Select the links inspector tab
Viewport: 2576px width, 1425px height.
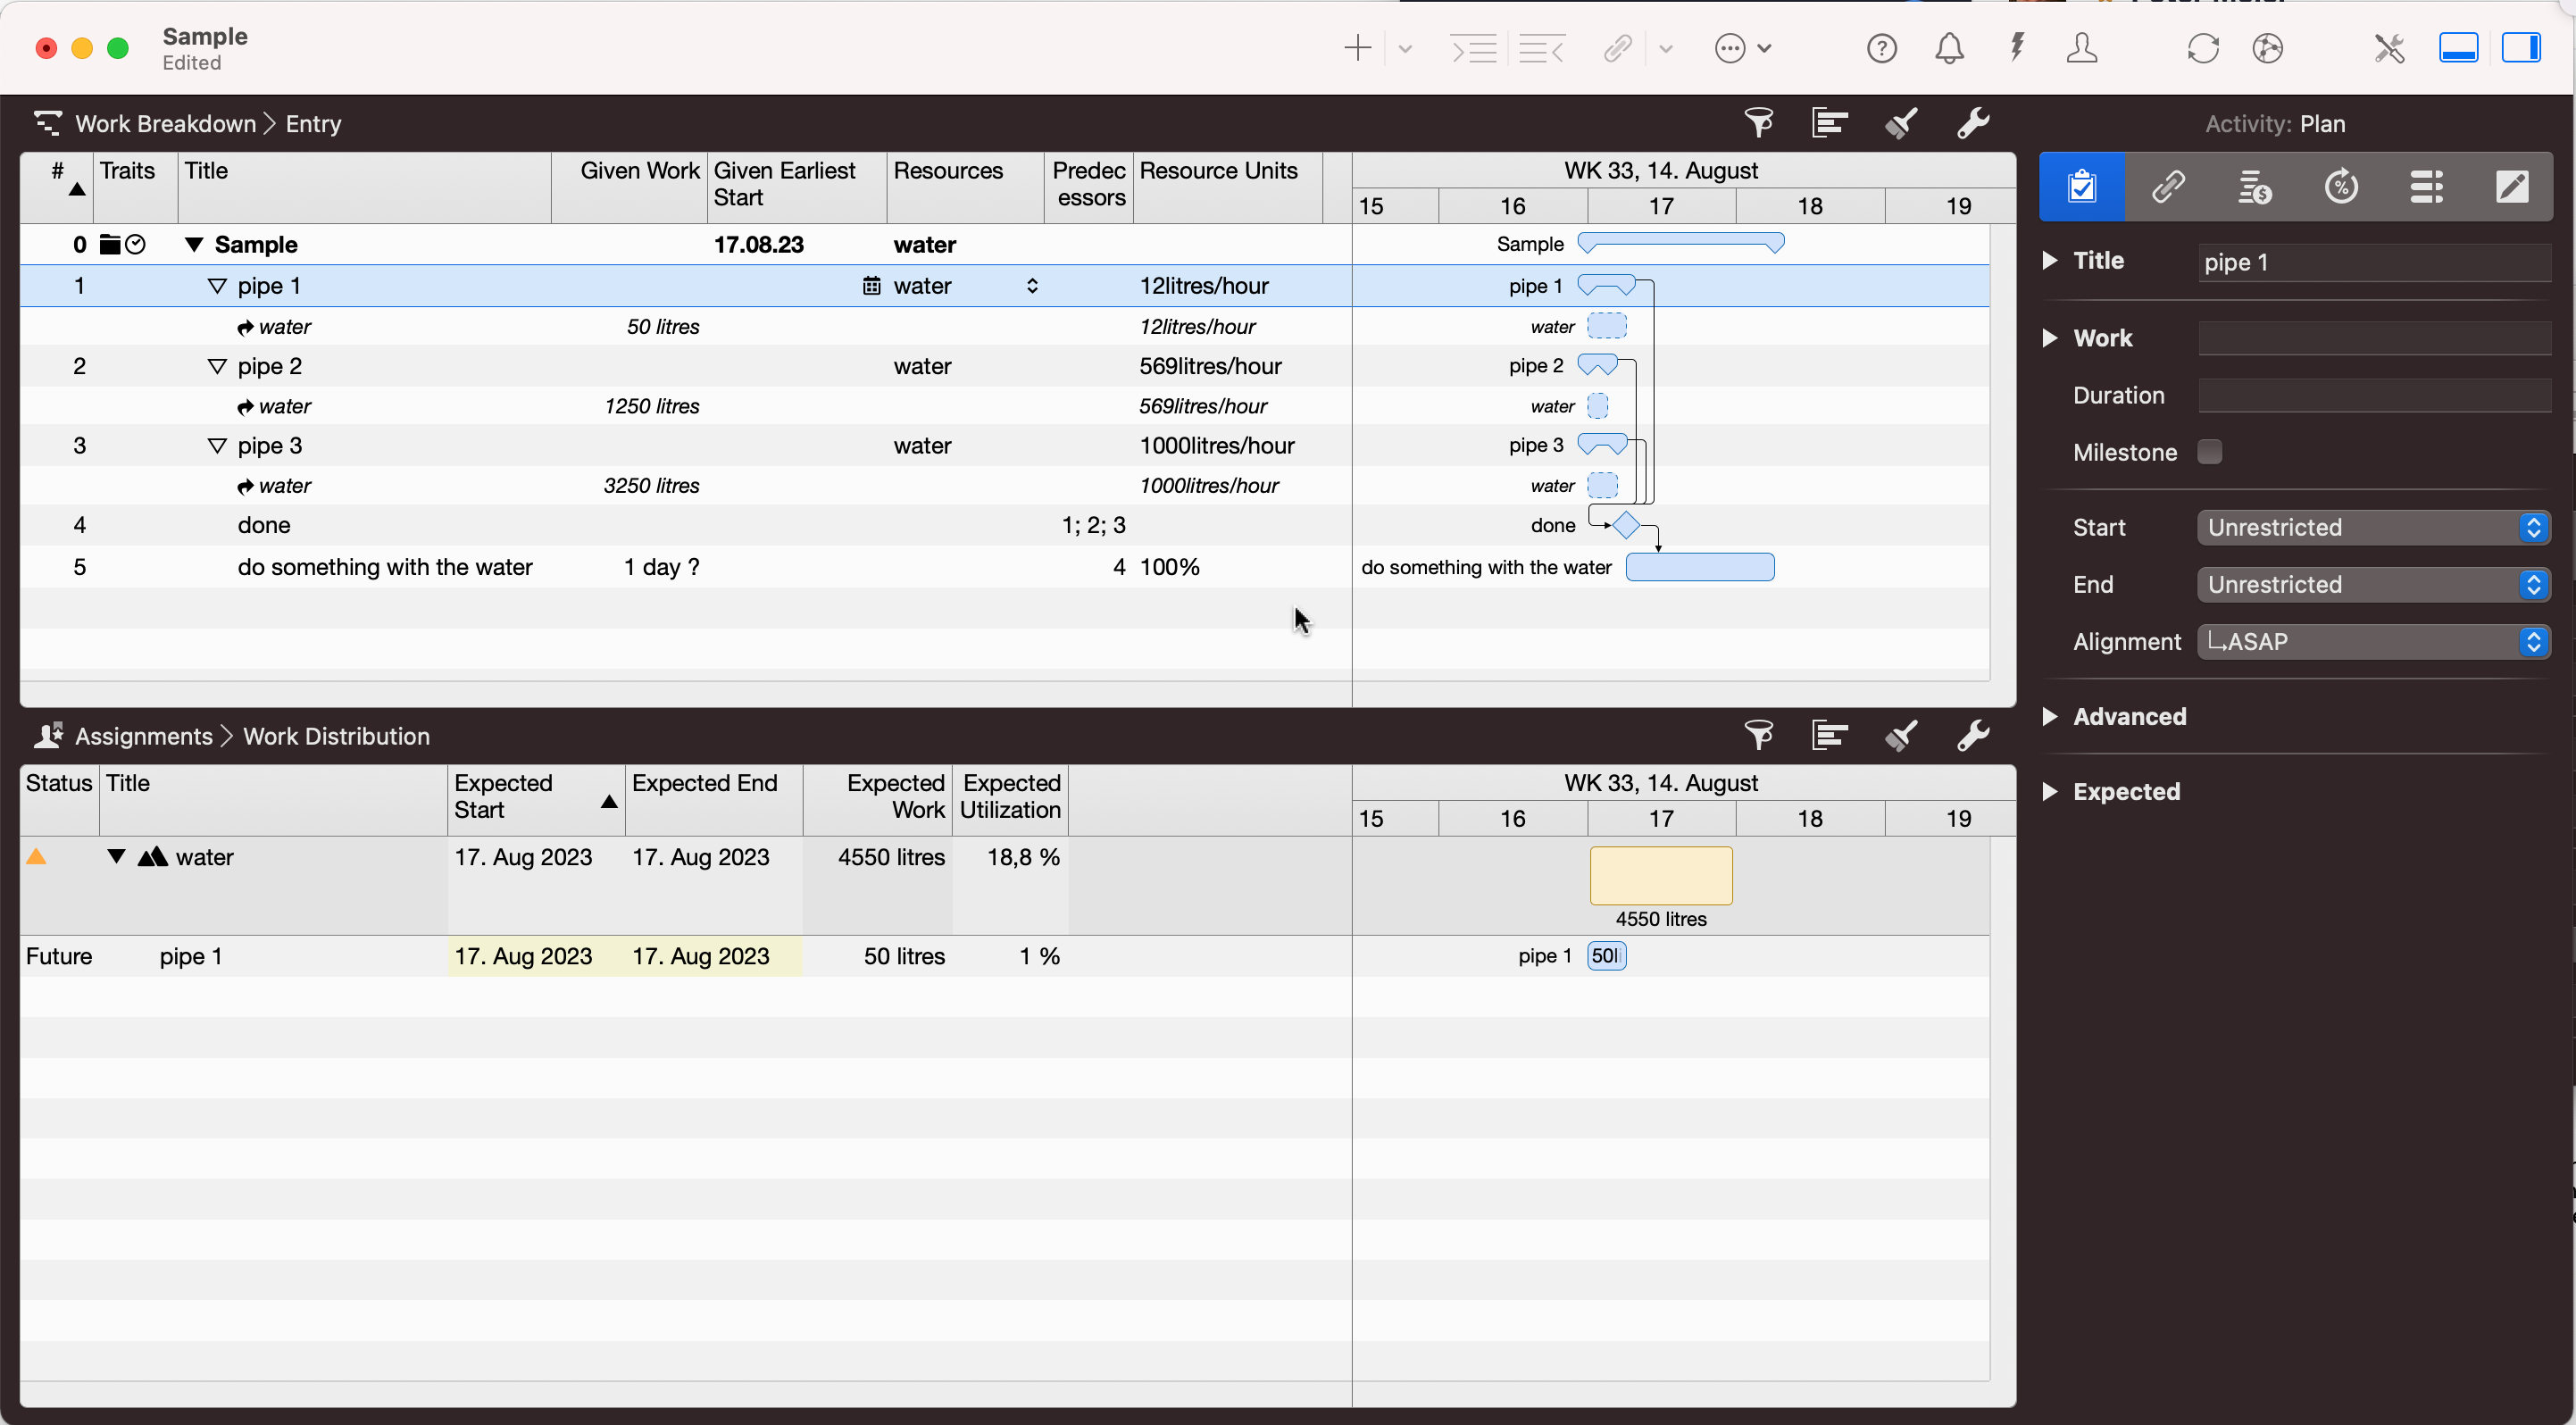click(x=2168, y=186)
